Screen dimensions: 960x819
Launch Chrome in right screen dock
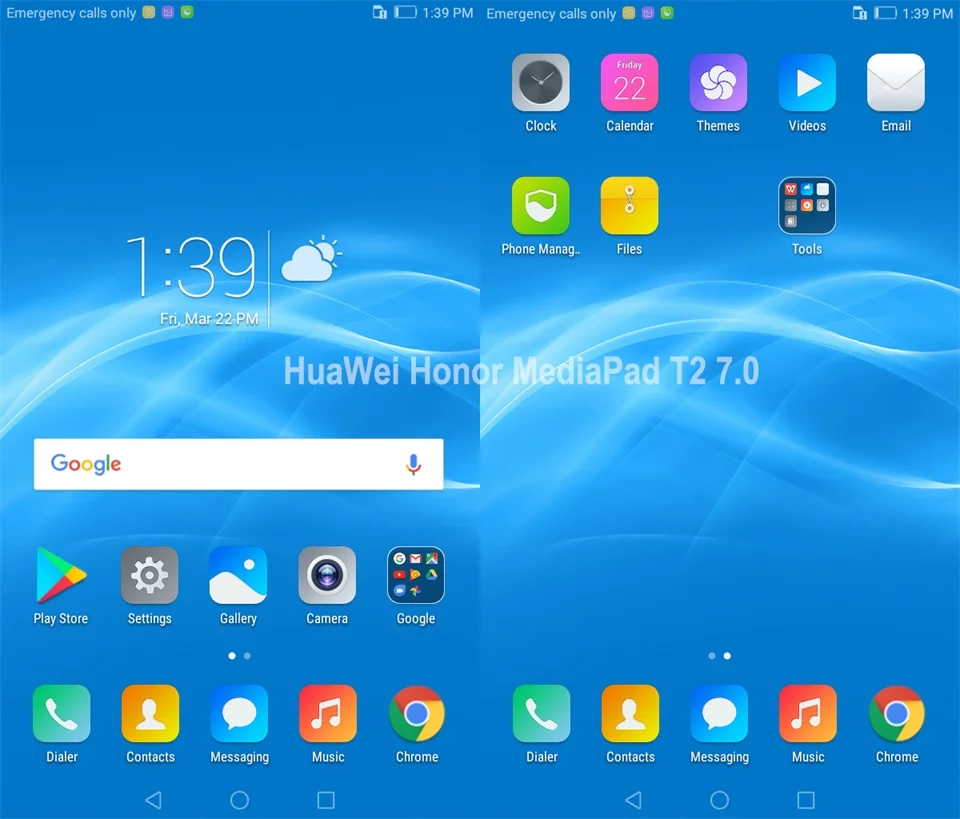coord(897,713)
